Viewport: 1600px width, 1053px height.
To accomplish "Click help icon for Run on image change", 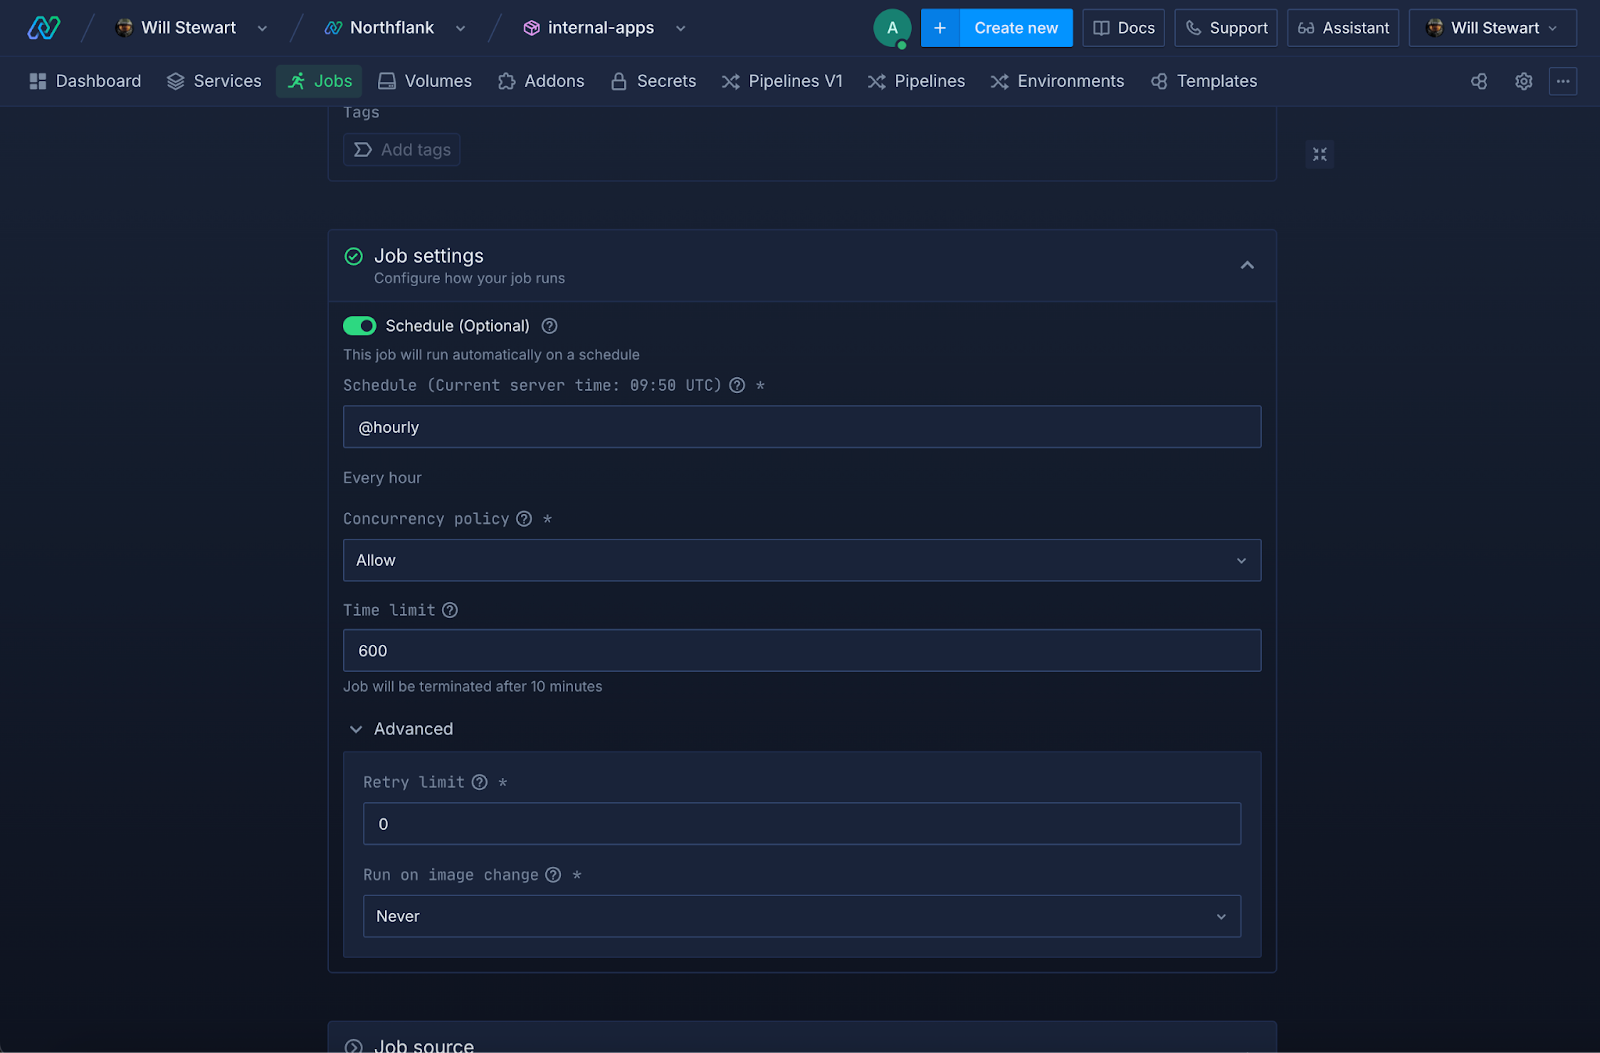I will [x=553, y=875].
